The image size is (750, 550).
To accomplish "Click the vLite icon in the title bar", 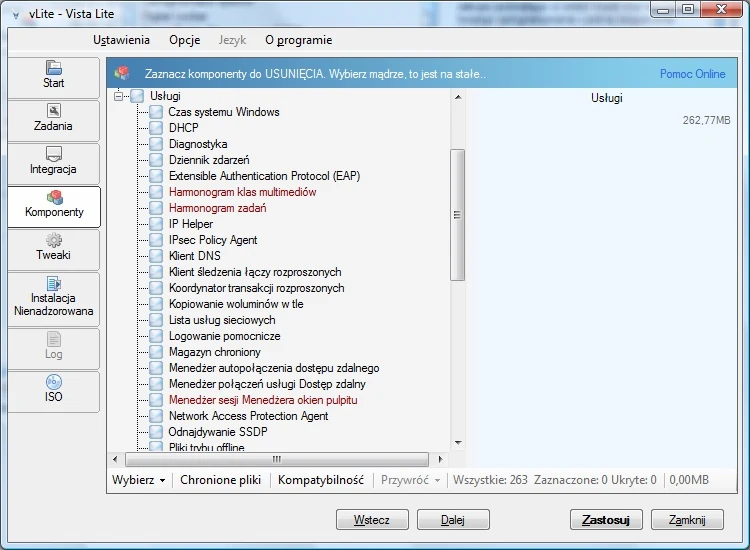I will 14,10.
